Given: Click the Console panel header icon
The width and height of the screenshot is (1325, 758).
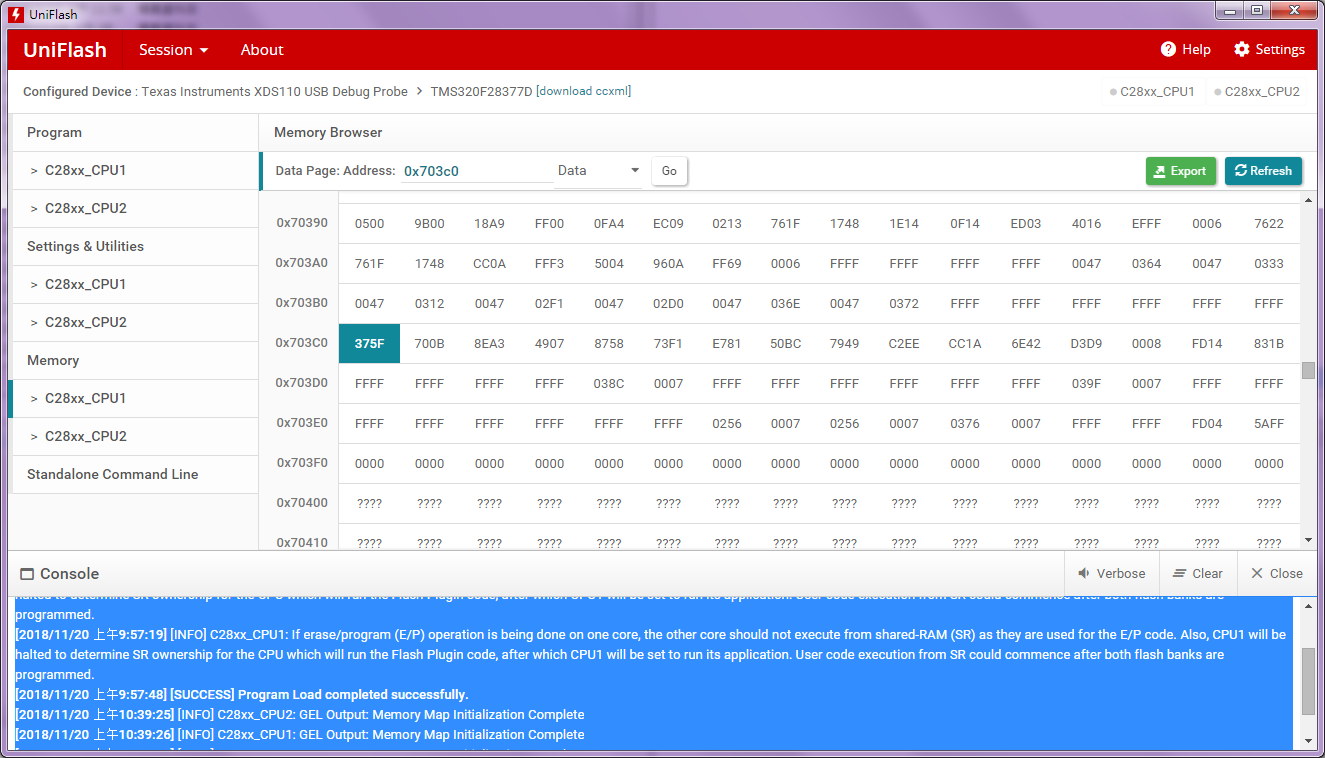Looking at the screenshot, I should (27, 574).
